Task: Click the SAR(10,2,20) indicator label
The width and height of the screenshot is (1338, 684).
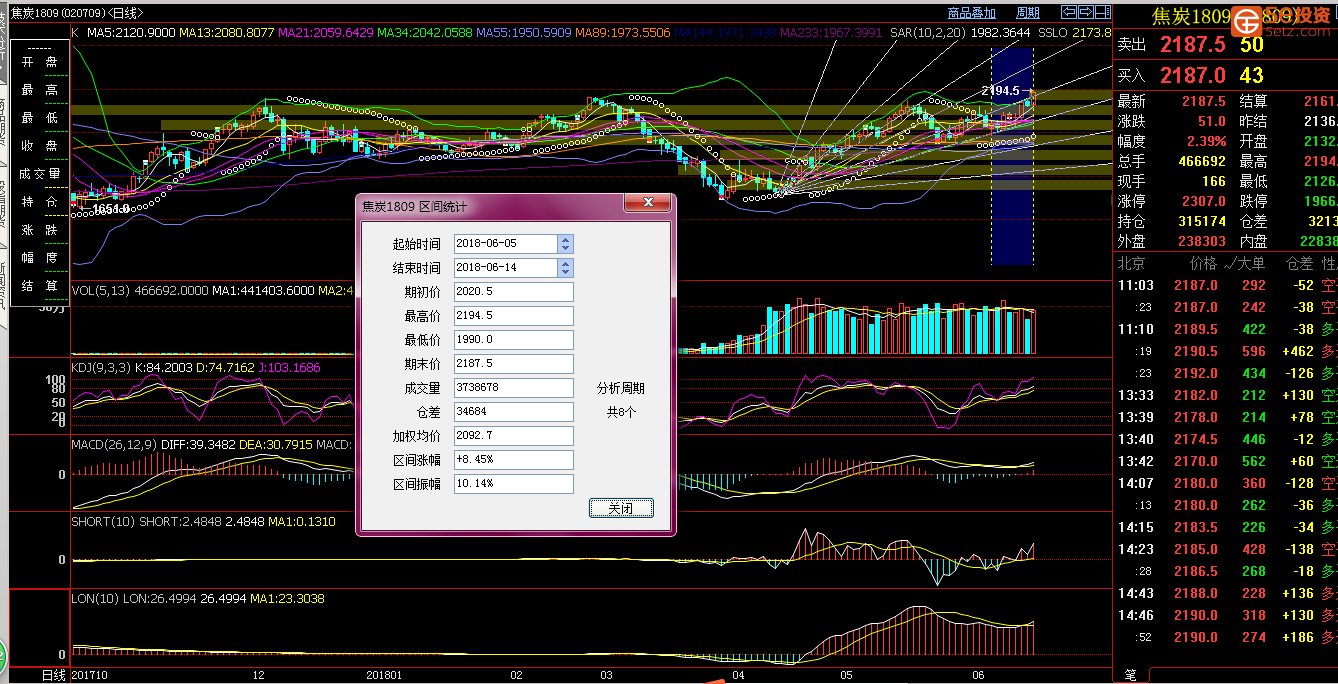Action: pos(929,33)
